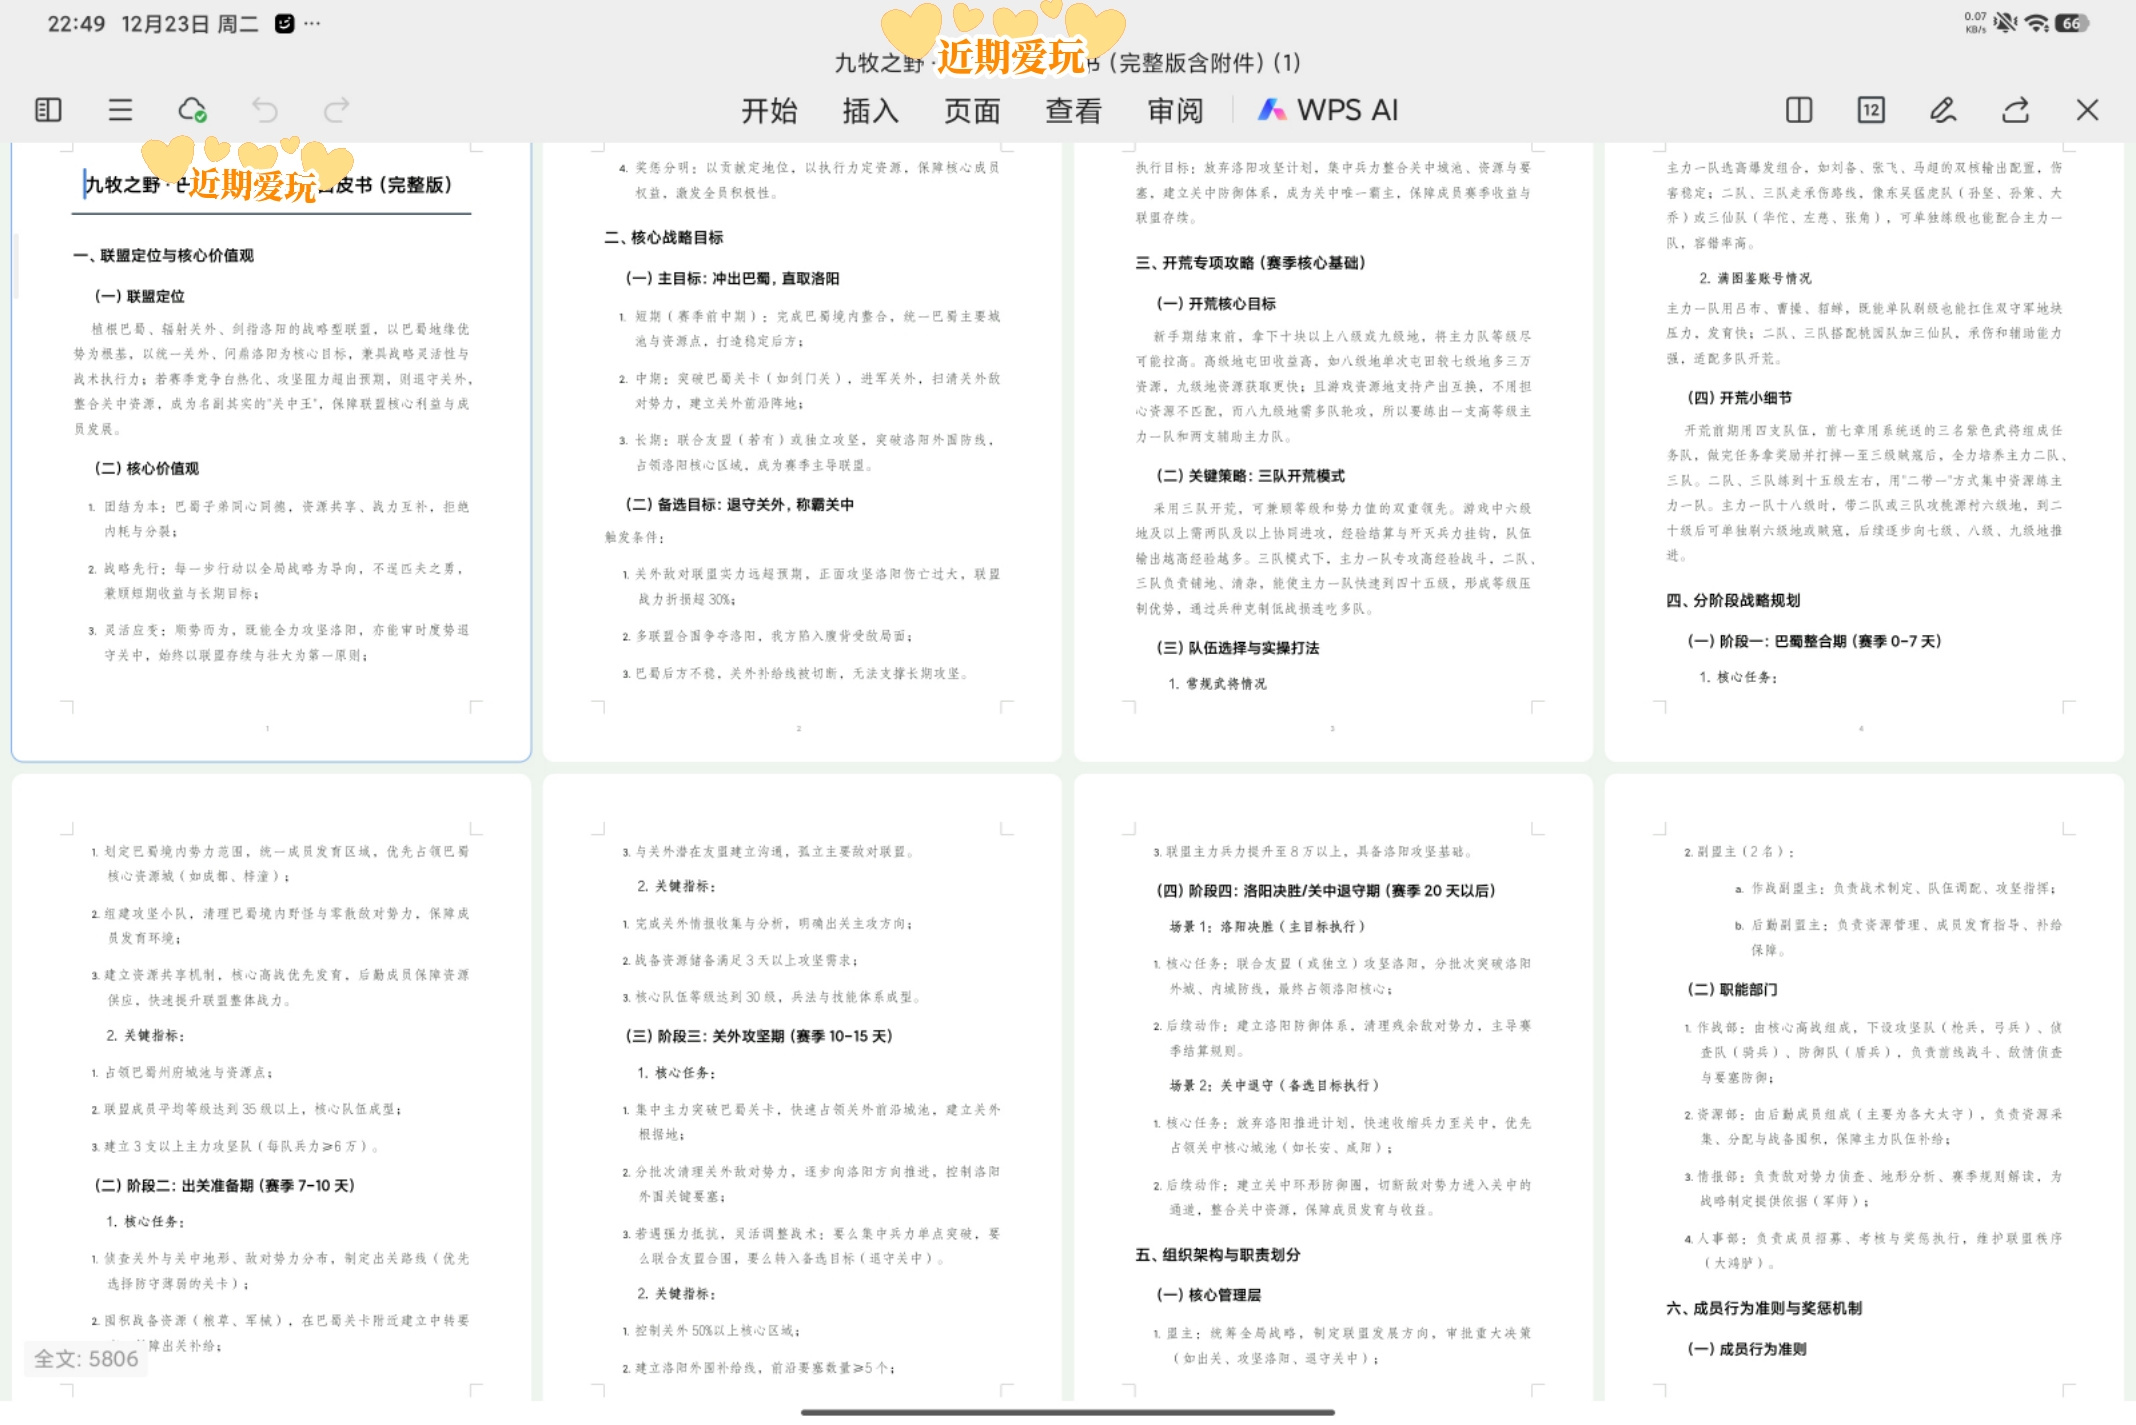Click the line 2. 满图鉴账号情况

(1754, 278)
